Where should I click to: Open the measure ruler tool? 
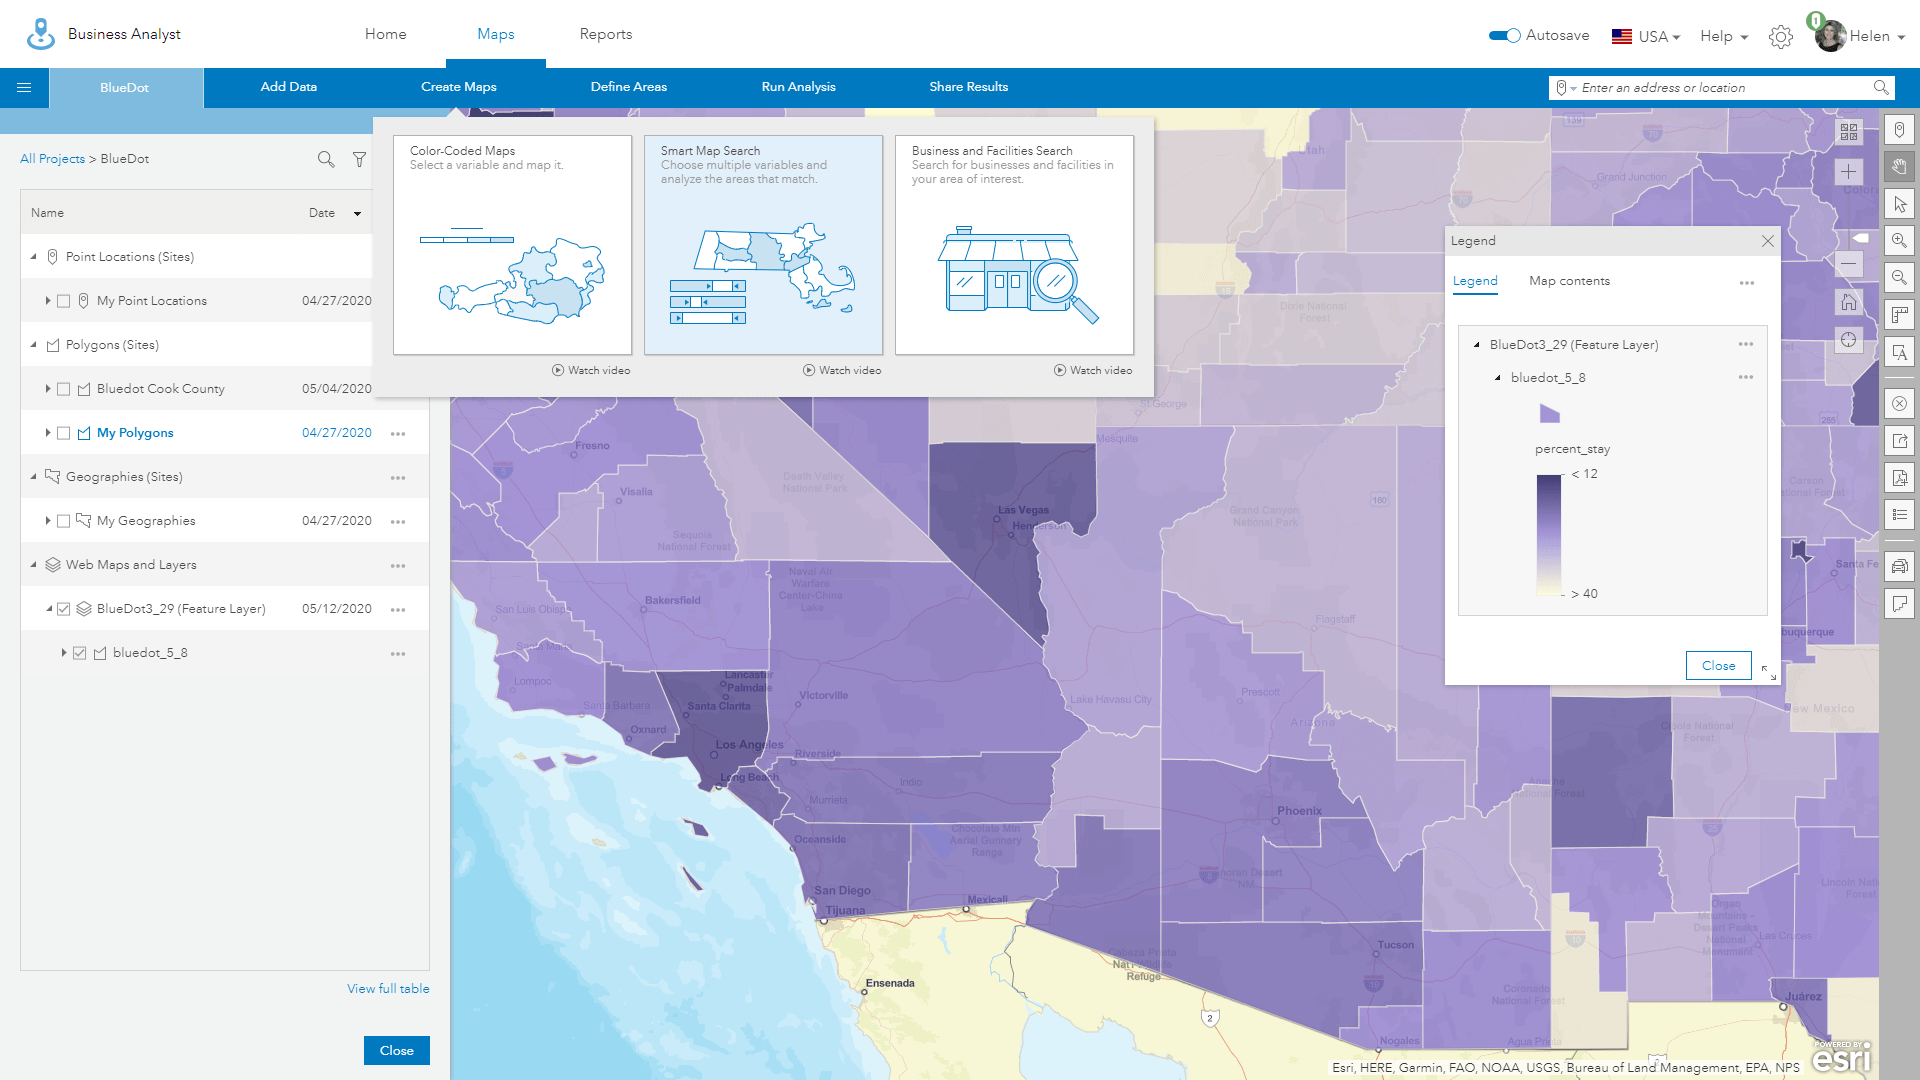point(1899,315)
